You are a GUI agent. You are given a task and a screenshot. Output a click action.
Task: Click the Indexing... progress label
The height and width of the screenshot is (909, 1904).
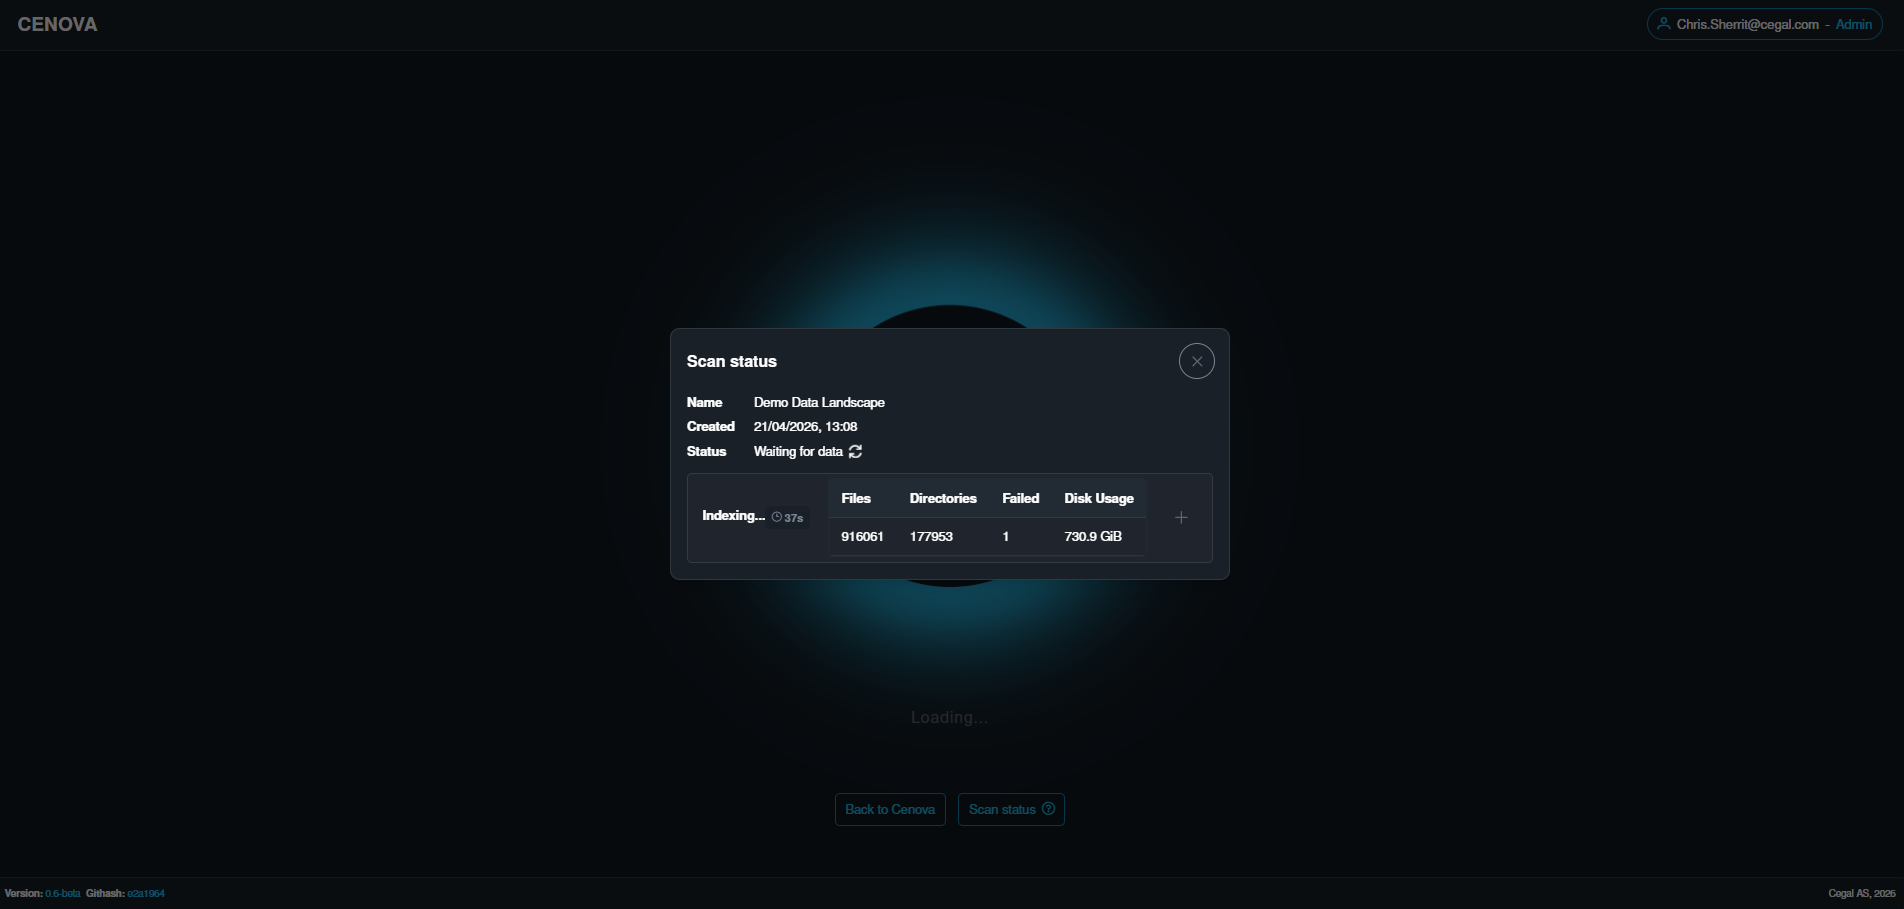point(733,516)
